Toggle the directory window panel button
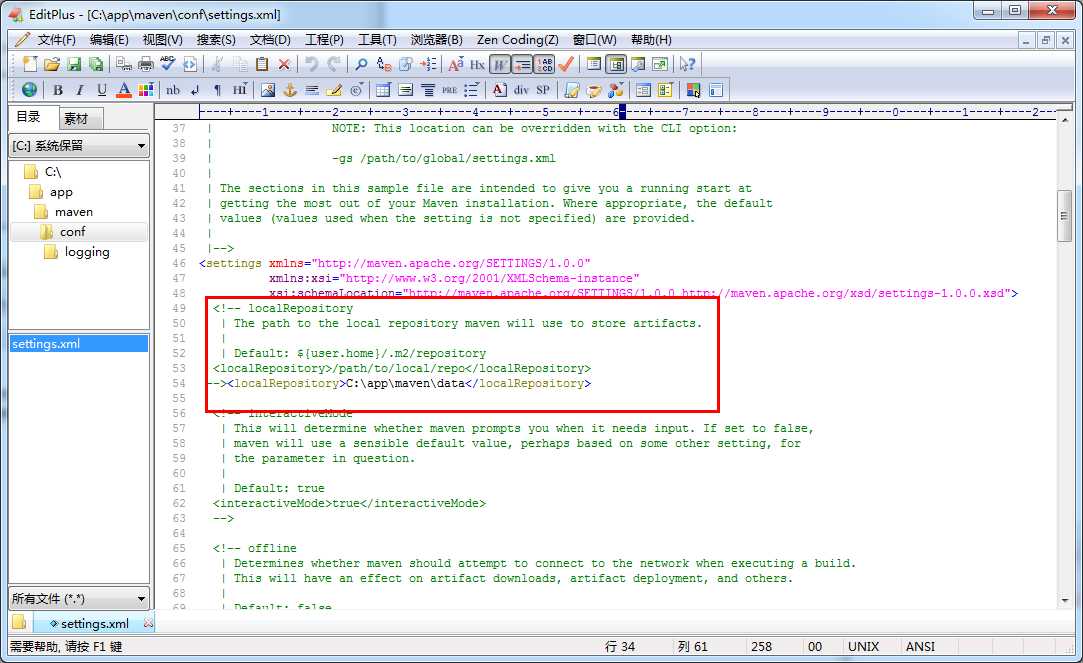 coord(616,64)
